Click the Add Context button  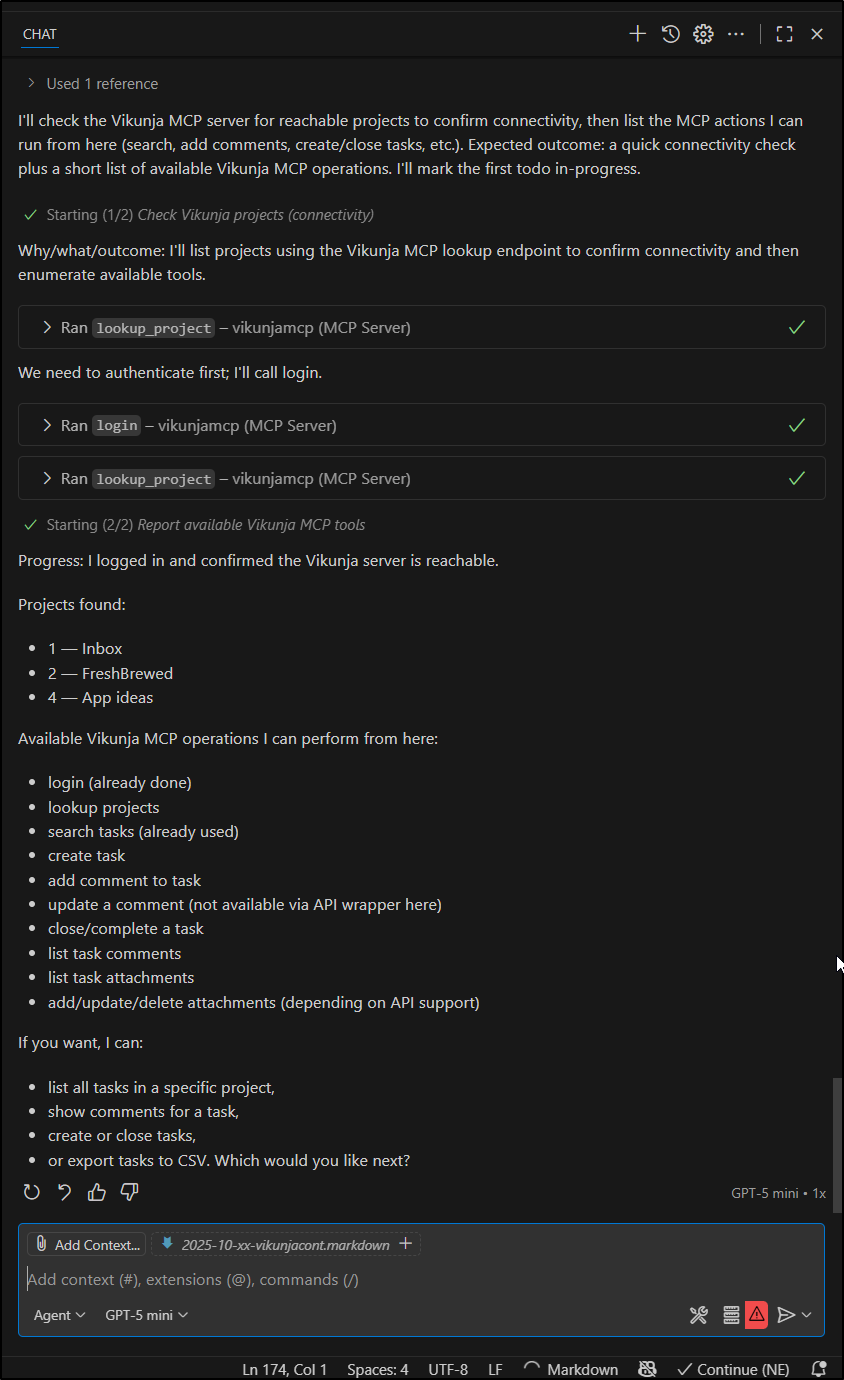tap(87, 1244)
